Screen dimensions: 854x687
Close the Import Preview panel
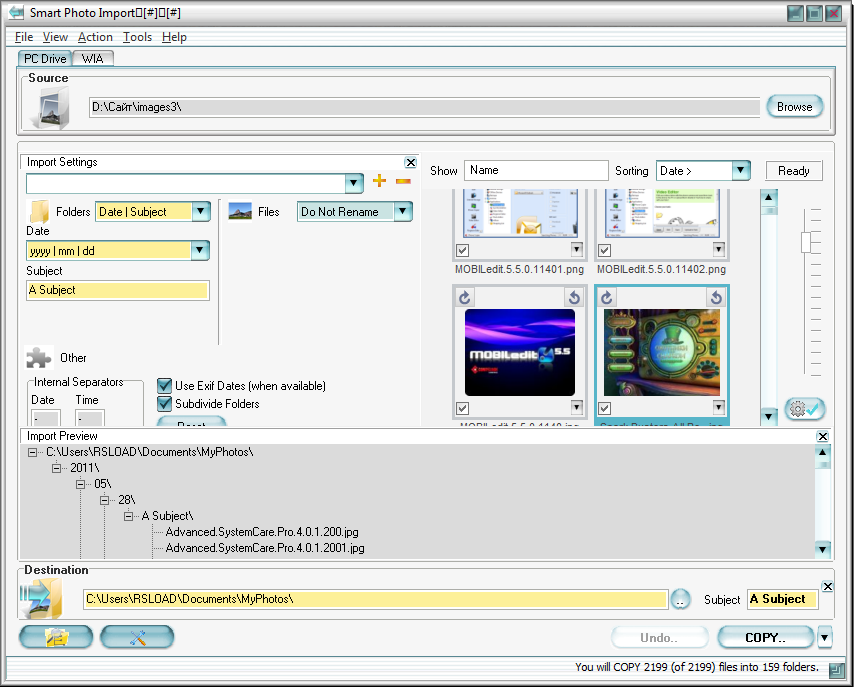823,436
